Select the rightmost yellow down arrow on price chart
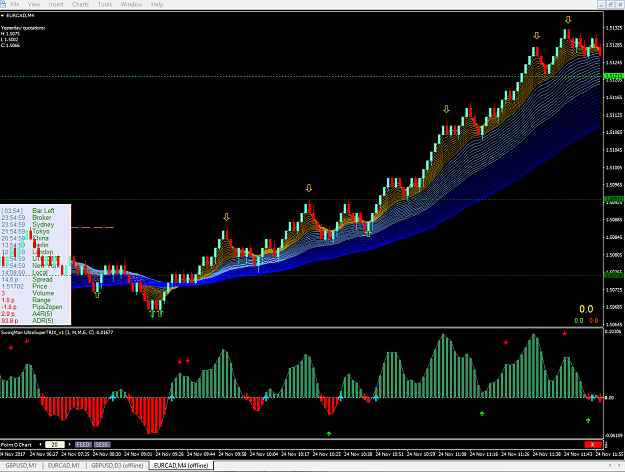 point(568,20)
